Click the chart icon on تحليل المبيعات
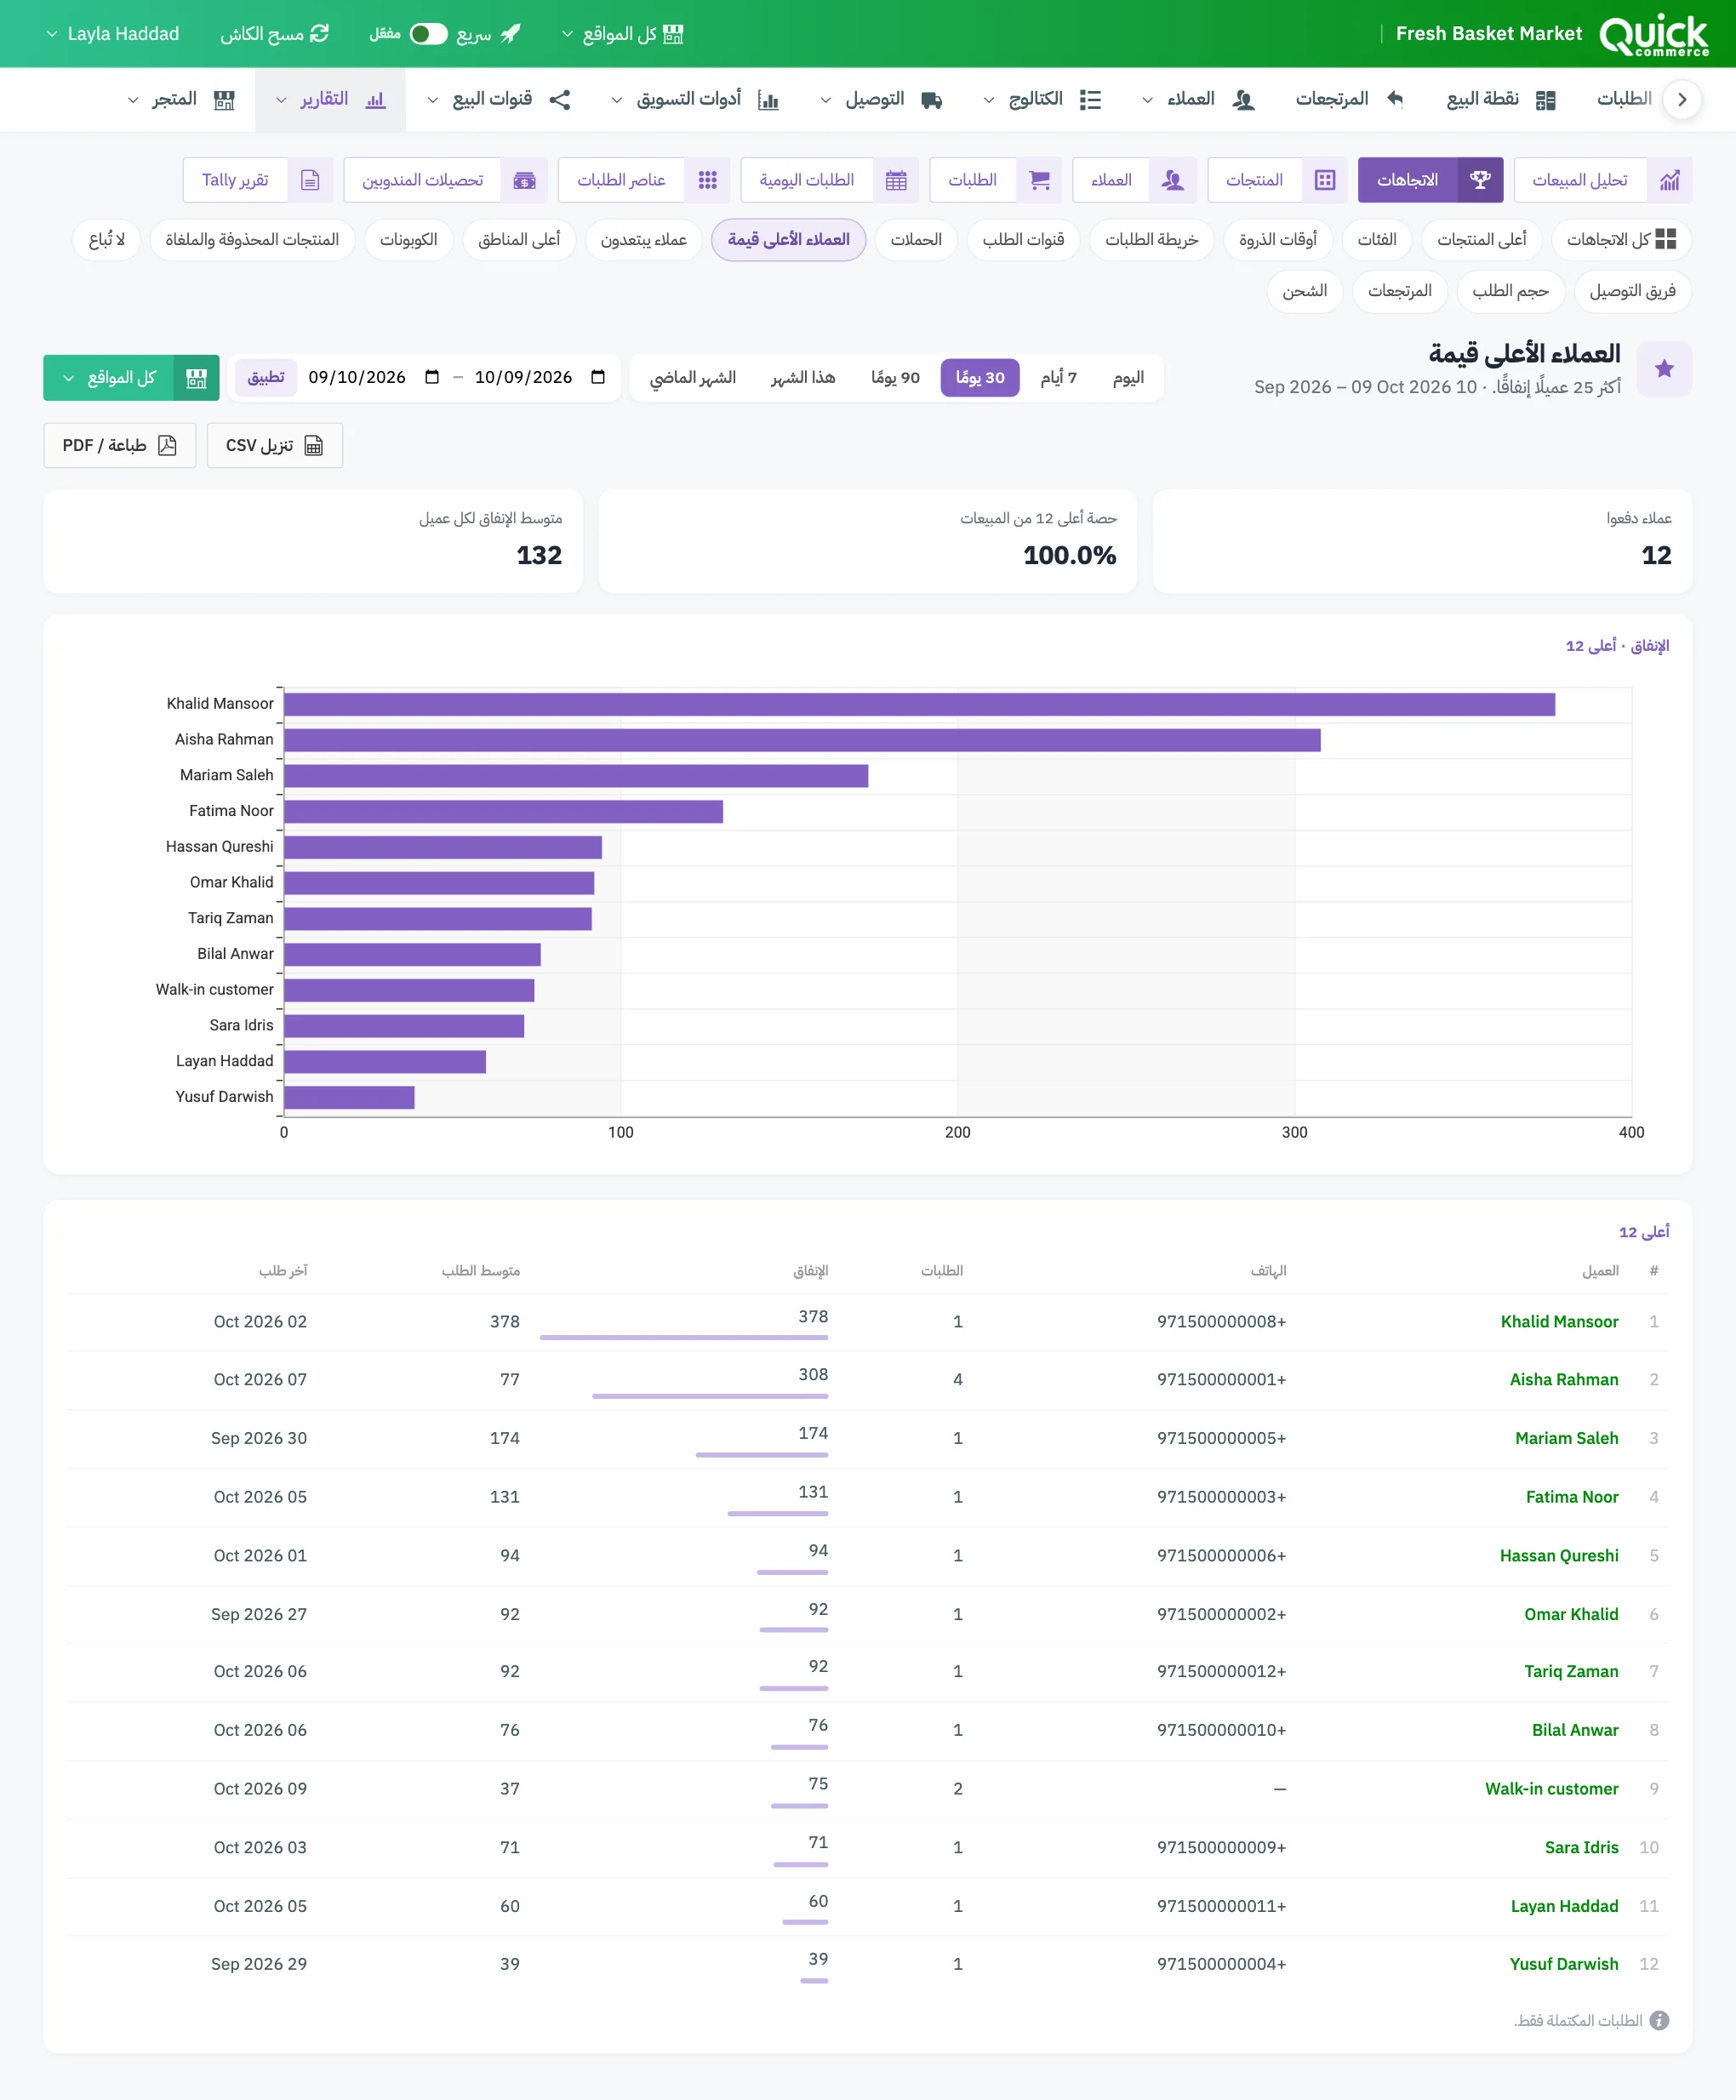Screen dimensions: 1736x2100 tap(1669, 180)
